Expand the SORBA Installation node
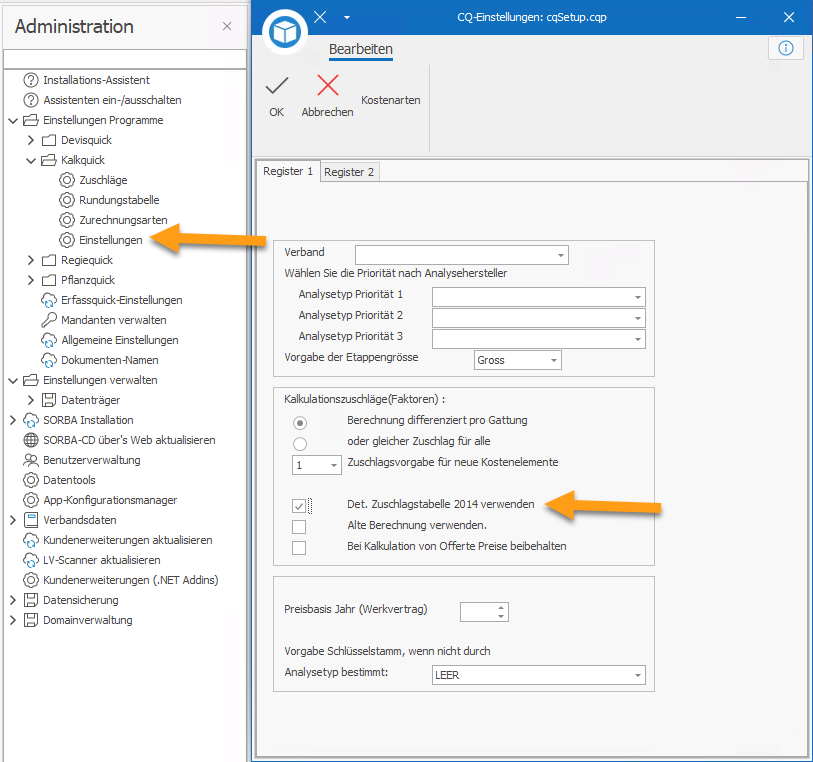This screenshot has width=813, height=762. click(x=13, y=420)
